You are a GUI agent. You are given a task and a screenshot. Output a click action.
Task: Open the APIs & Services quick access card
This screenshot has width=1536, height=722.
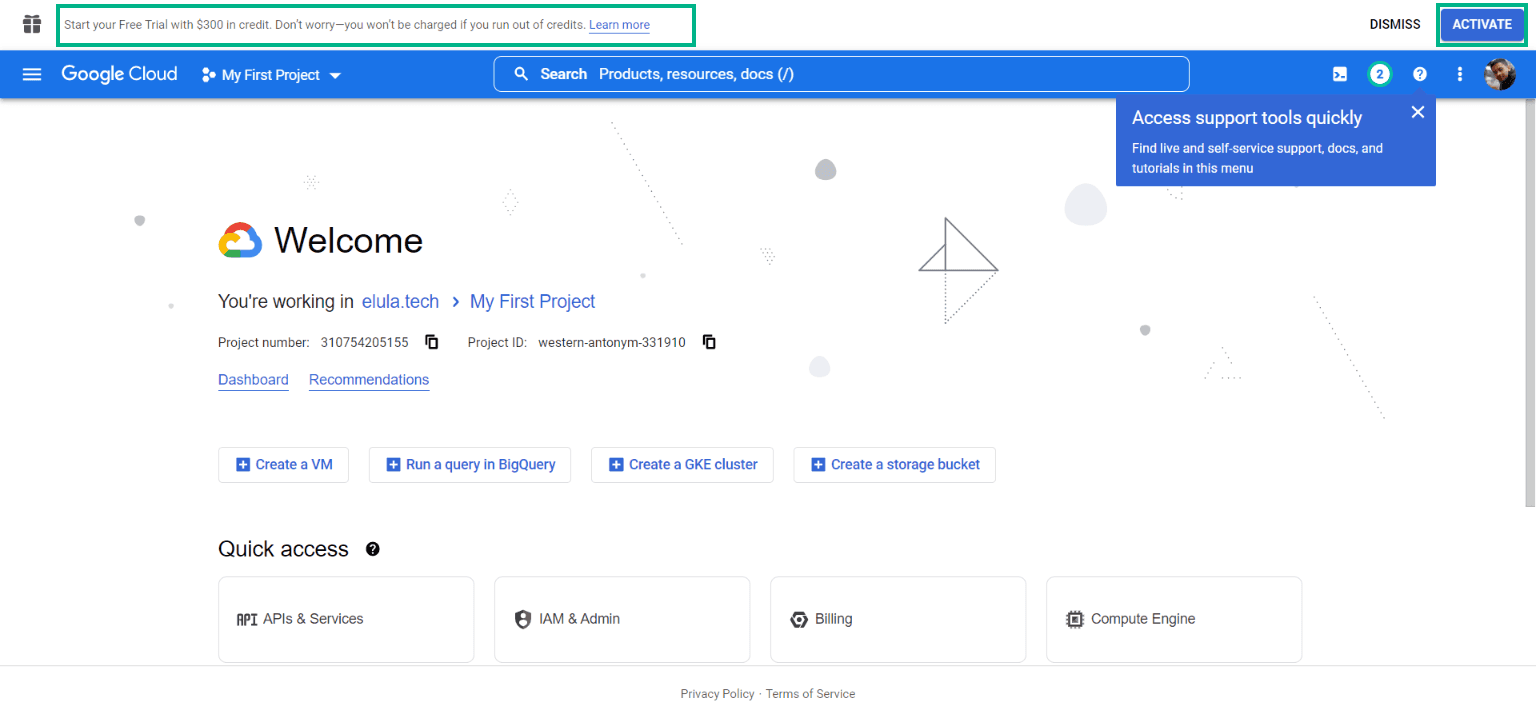coord(346,619)
